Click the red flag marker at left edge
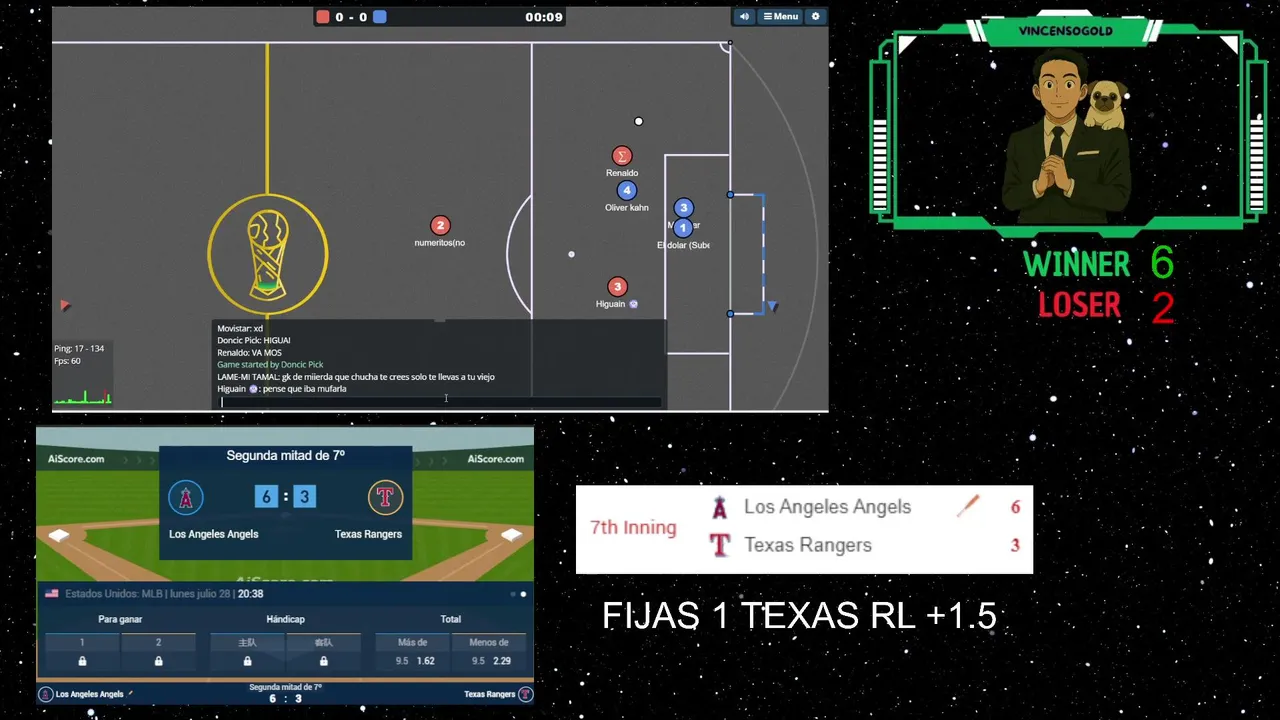The image size is (1280, 720). [65, 305]
